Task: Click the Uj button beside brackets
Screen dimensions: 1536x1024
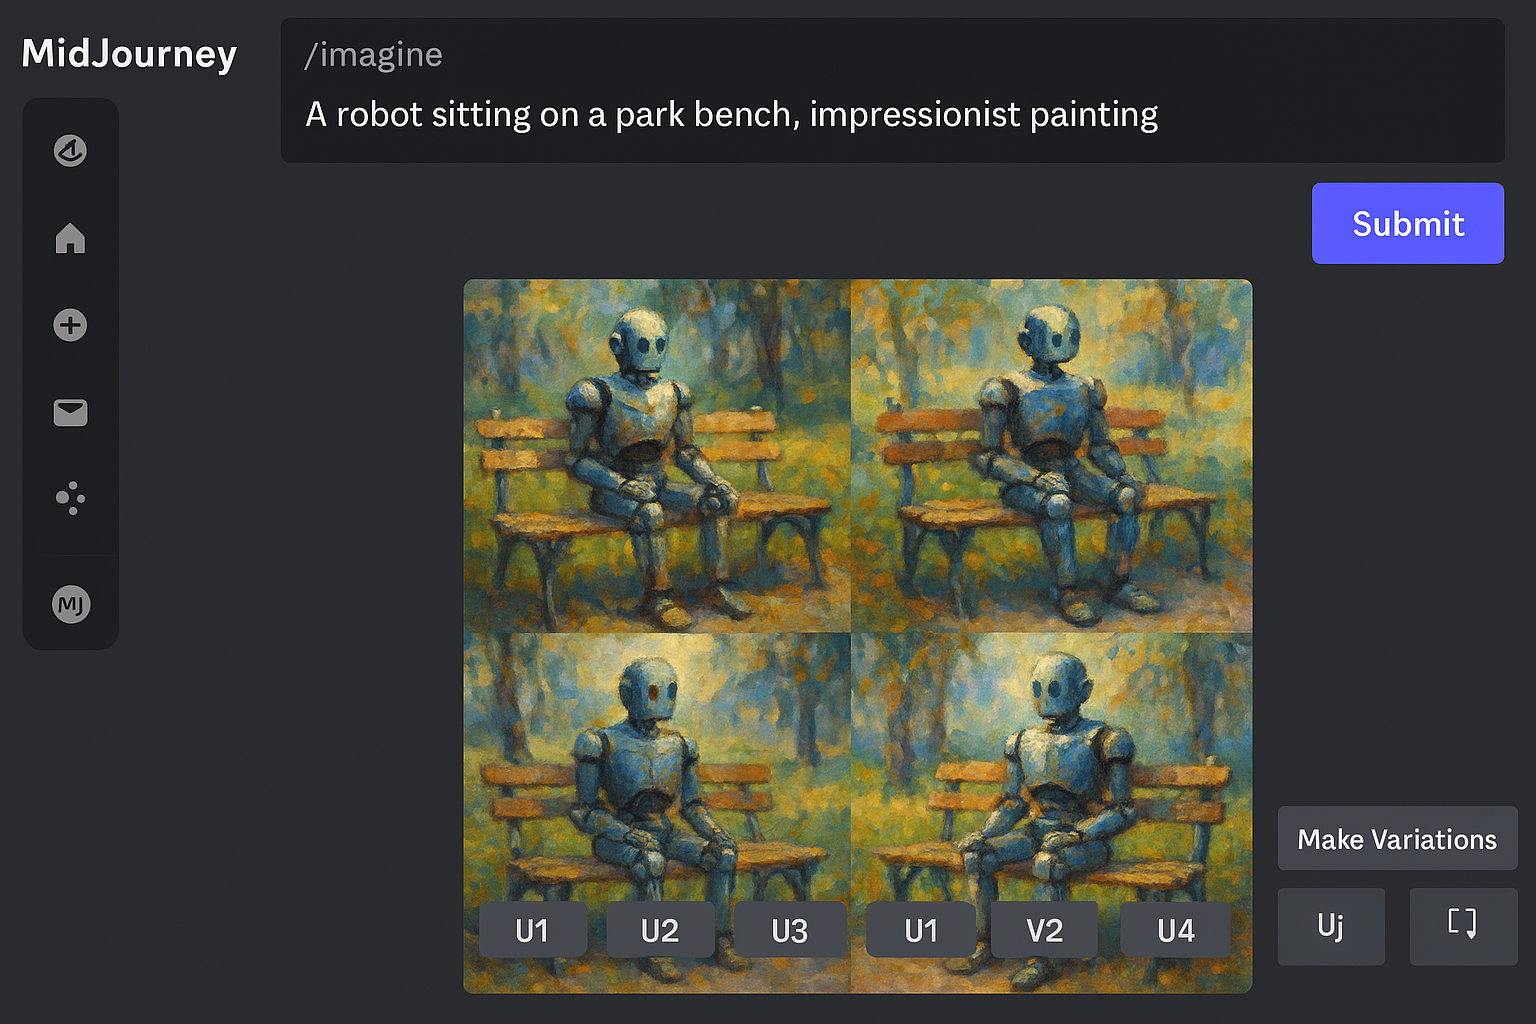Action: [1331, 926]
